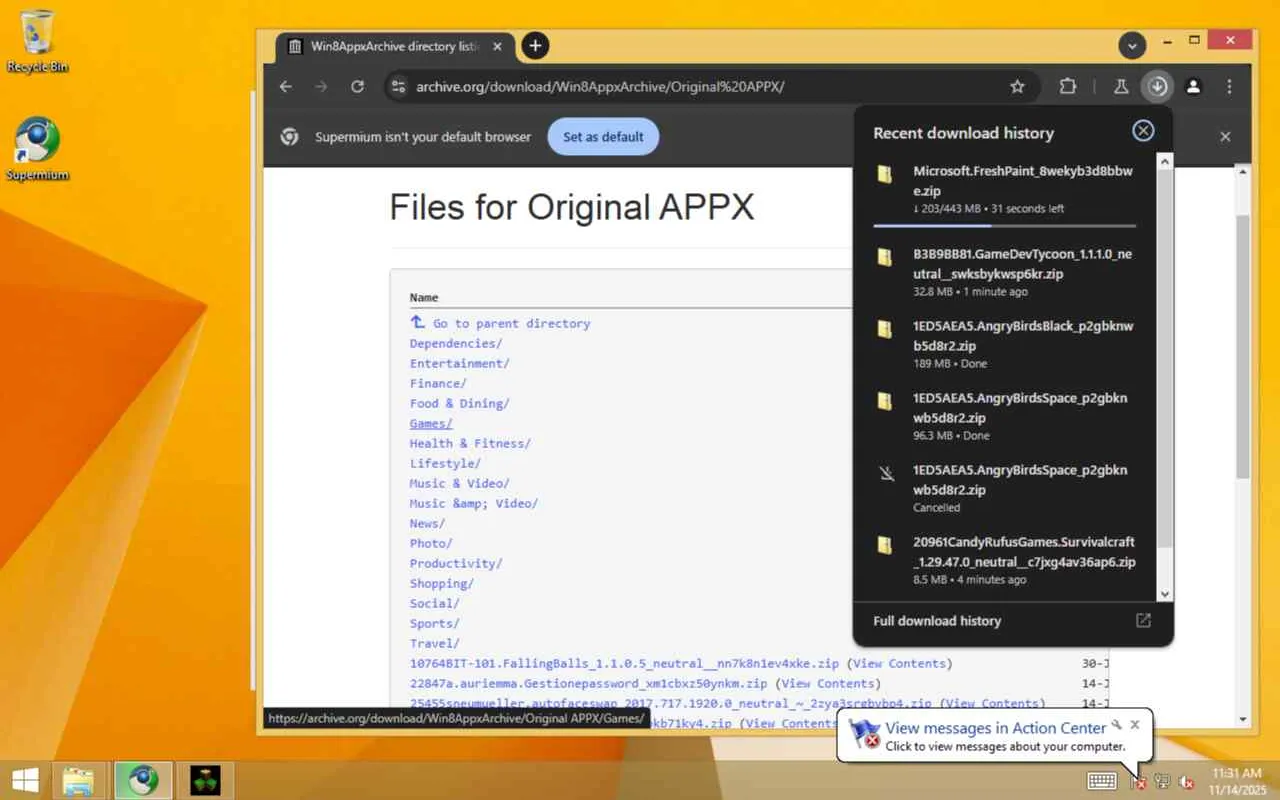Screen dimensions: 1280x800
Task: Expand the tab search dropdown
Action: pyautogui.click(x=1132, y=46)
